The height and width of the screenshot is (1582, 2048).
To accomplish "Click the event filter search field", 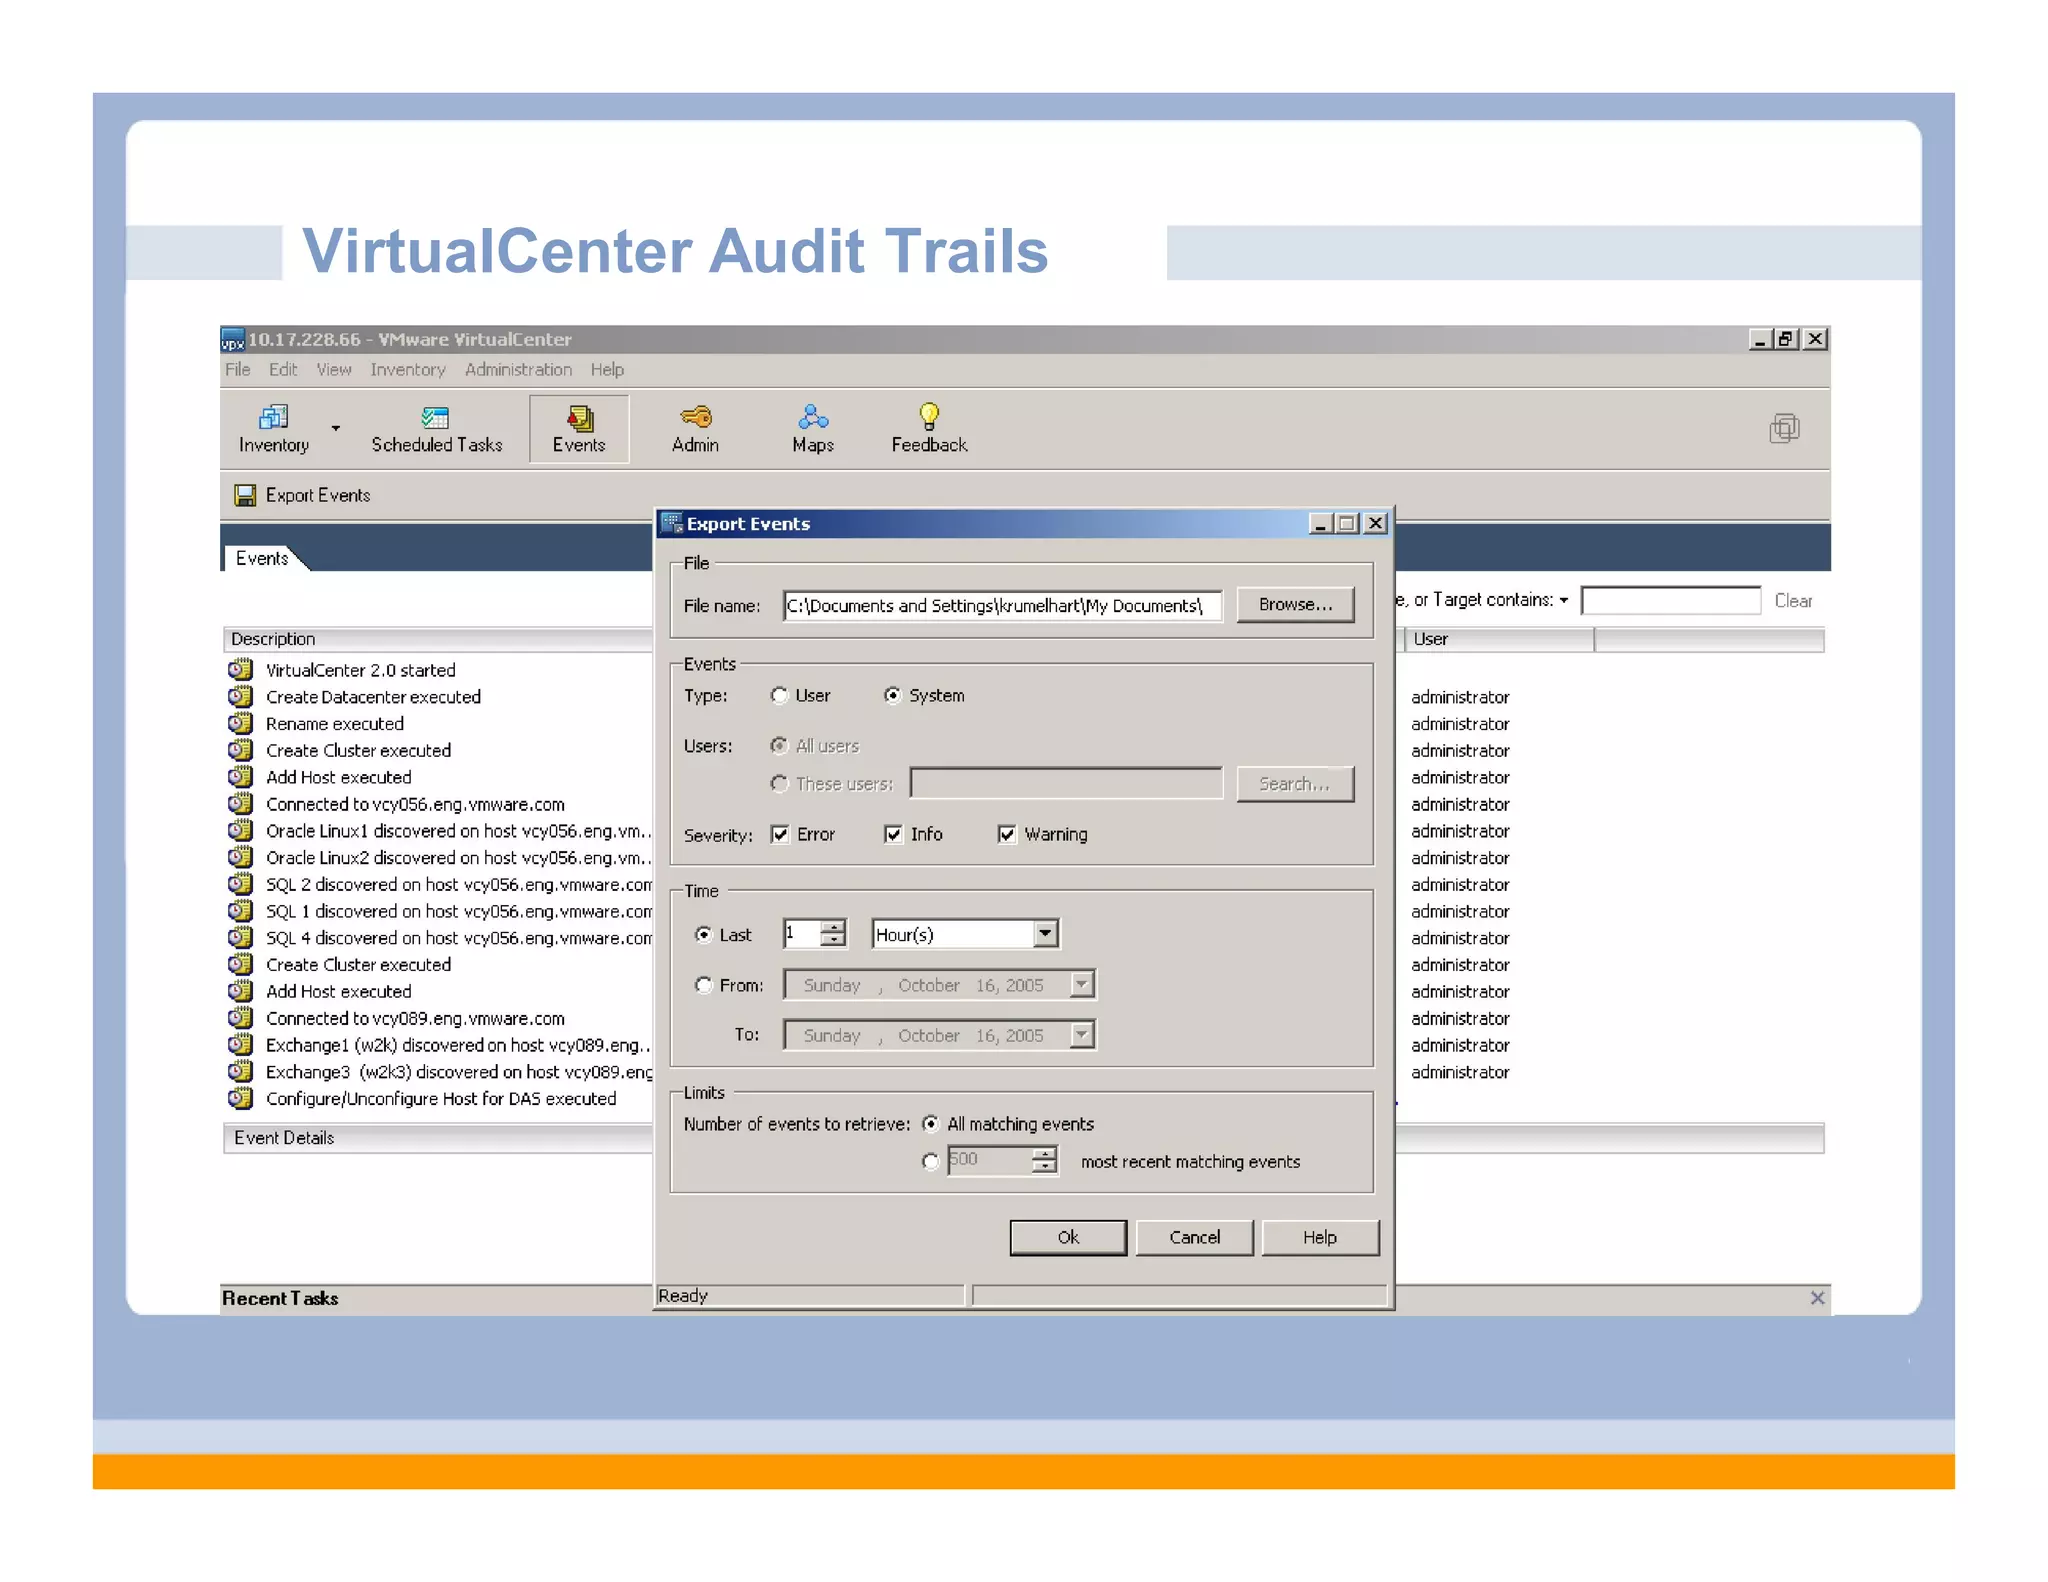I will pos(1670,600).
